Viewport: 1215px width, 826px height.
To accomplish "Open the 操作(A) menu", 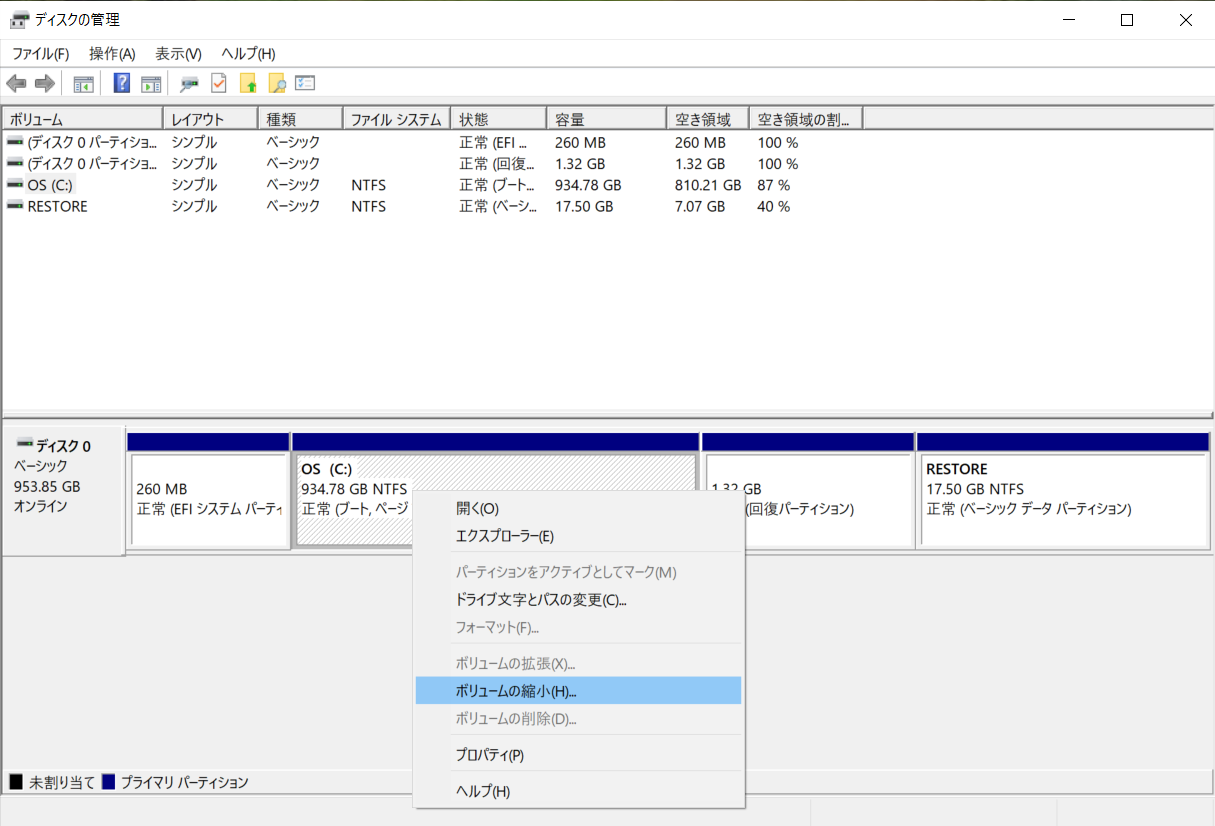I will (x=112, y=54).
